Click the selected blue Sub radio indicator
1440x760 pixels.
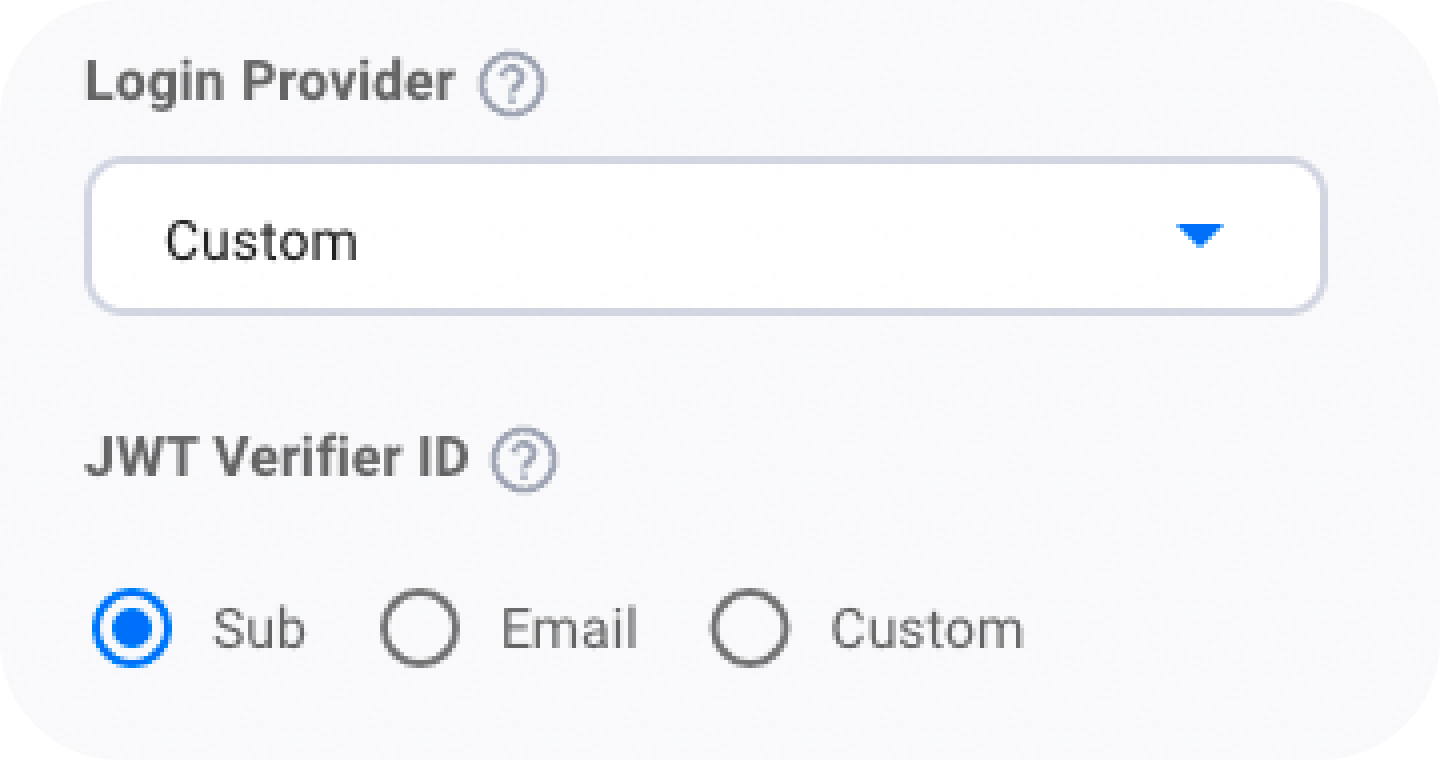135,628
